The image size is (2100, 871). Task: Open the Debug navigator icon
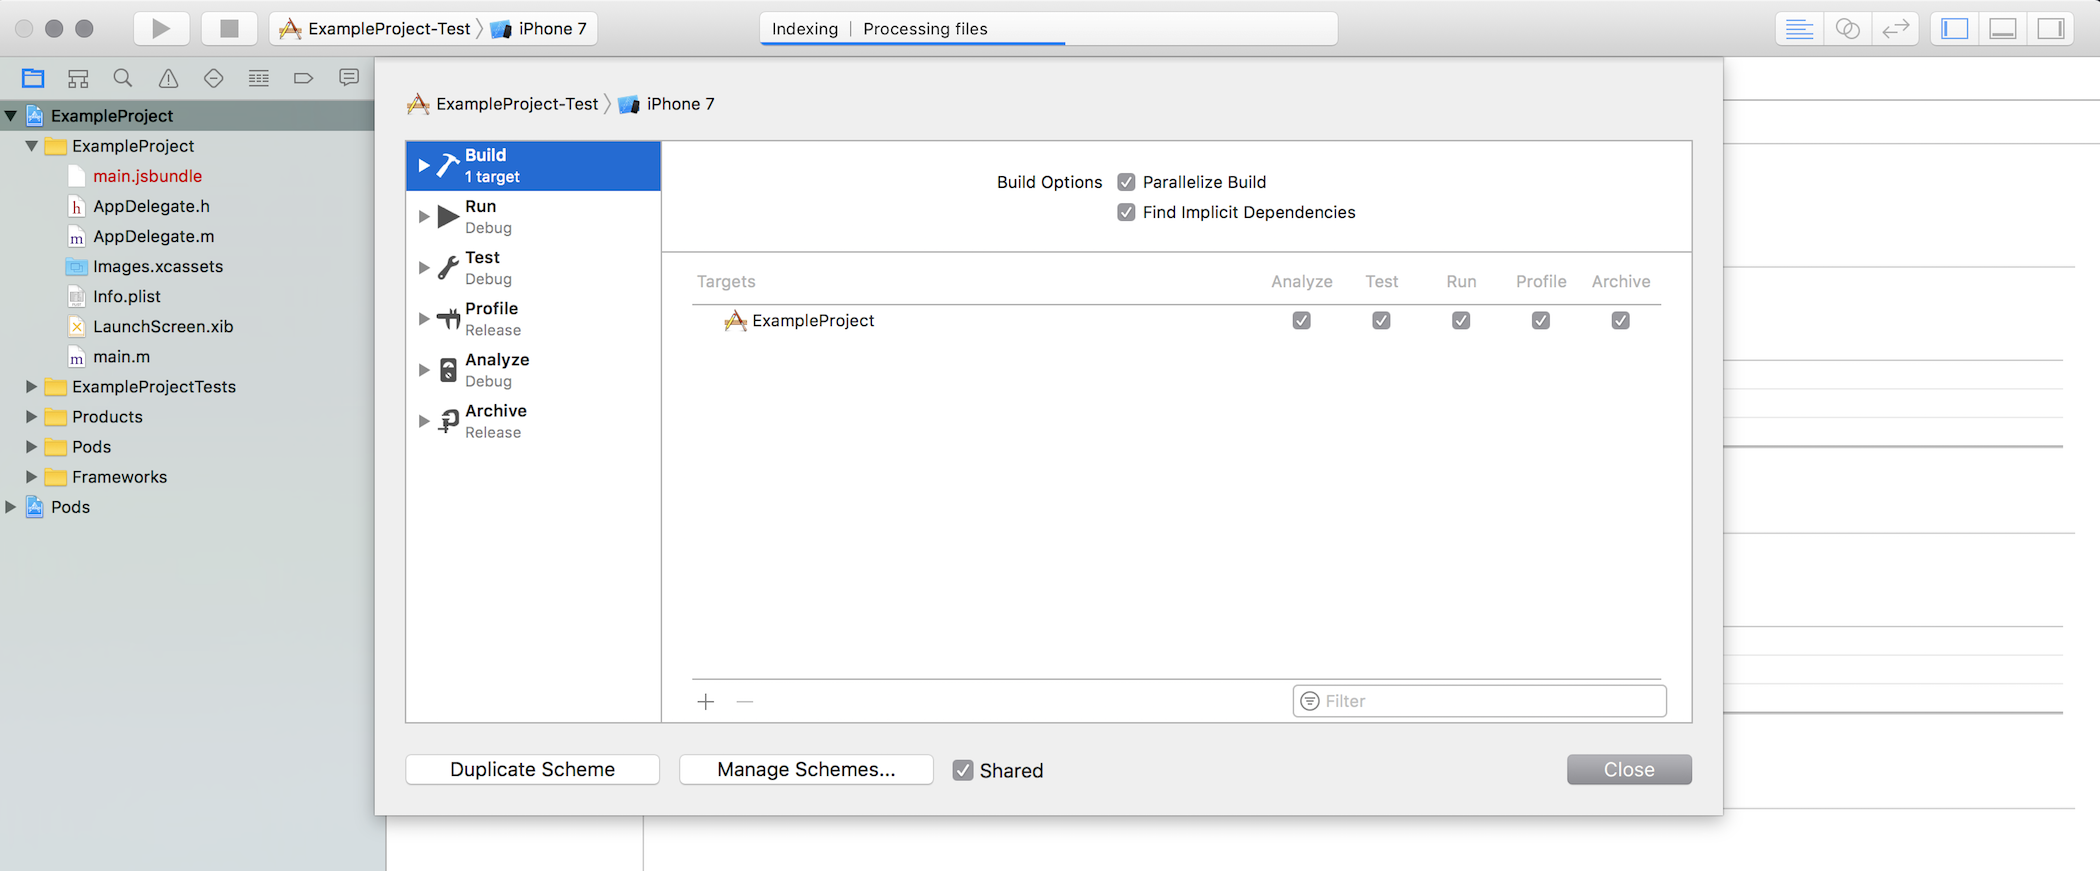pyautogui.click(x=259, y=78)
